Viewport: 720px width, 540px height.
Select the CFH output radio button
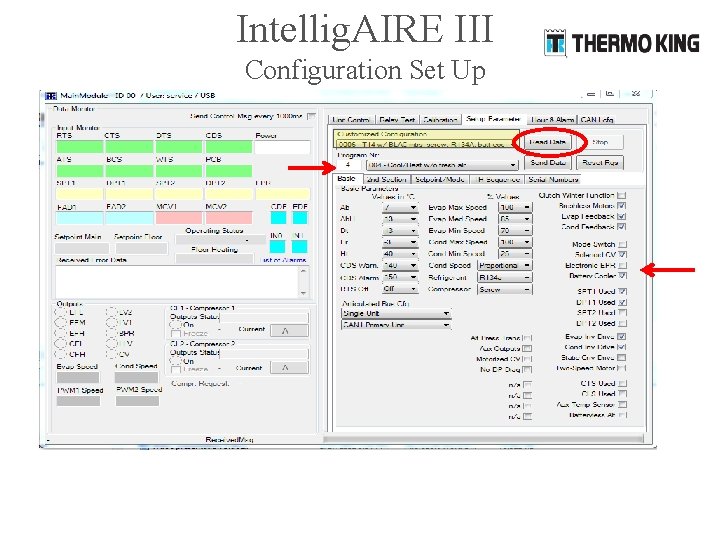[x=60, y=354]
